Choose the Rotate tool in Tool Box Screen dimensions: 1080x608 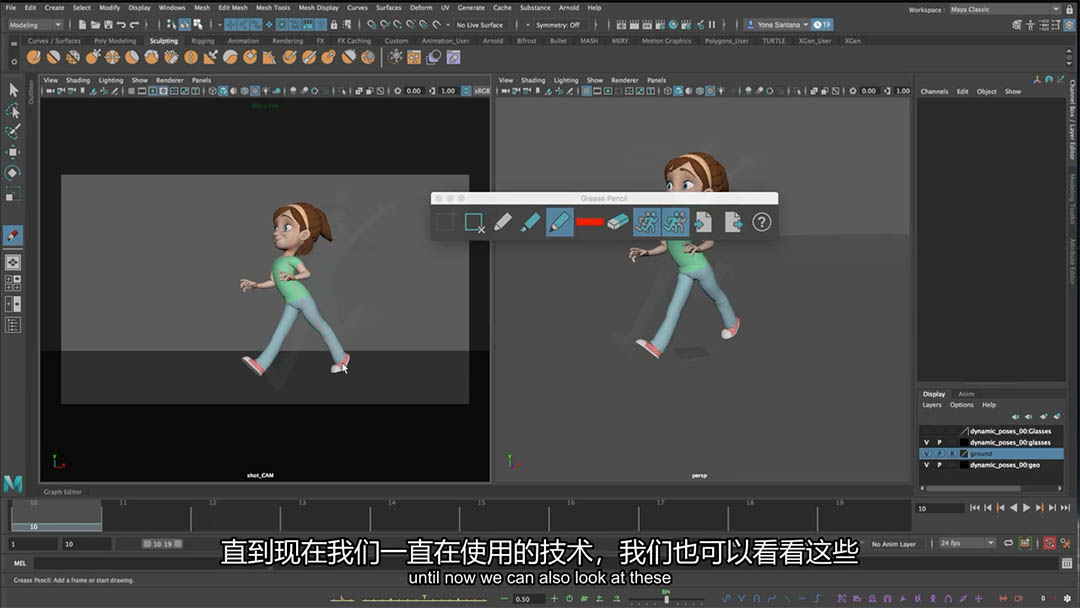(x=12, y=173)
